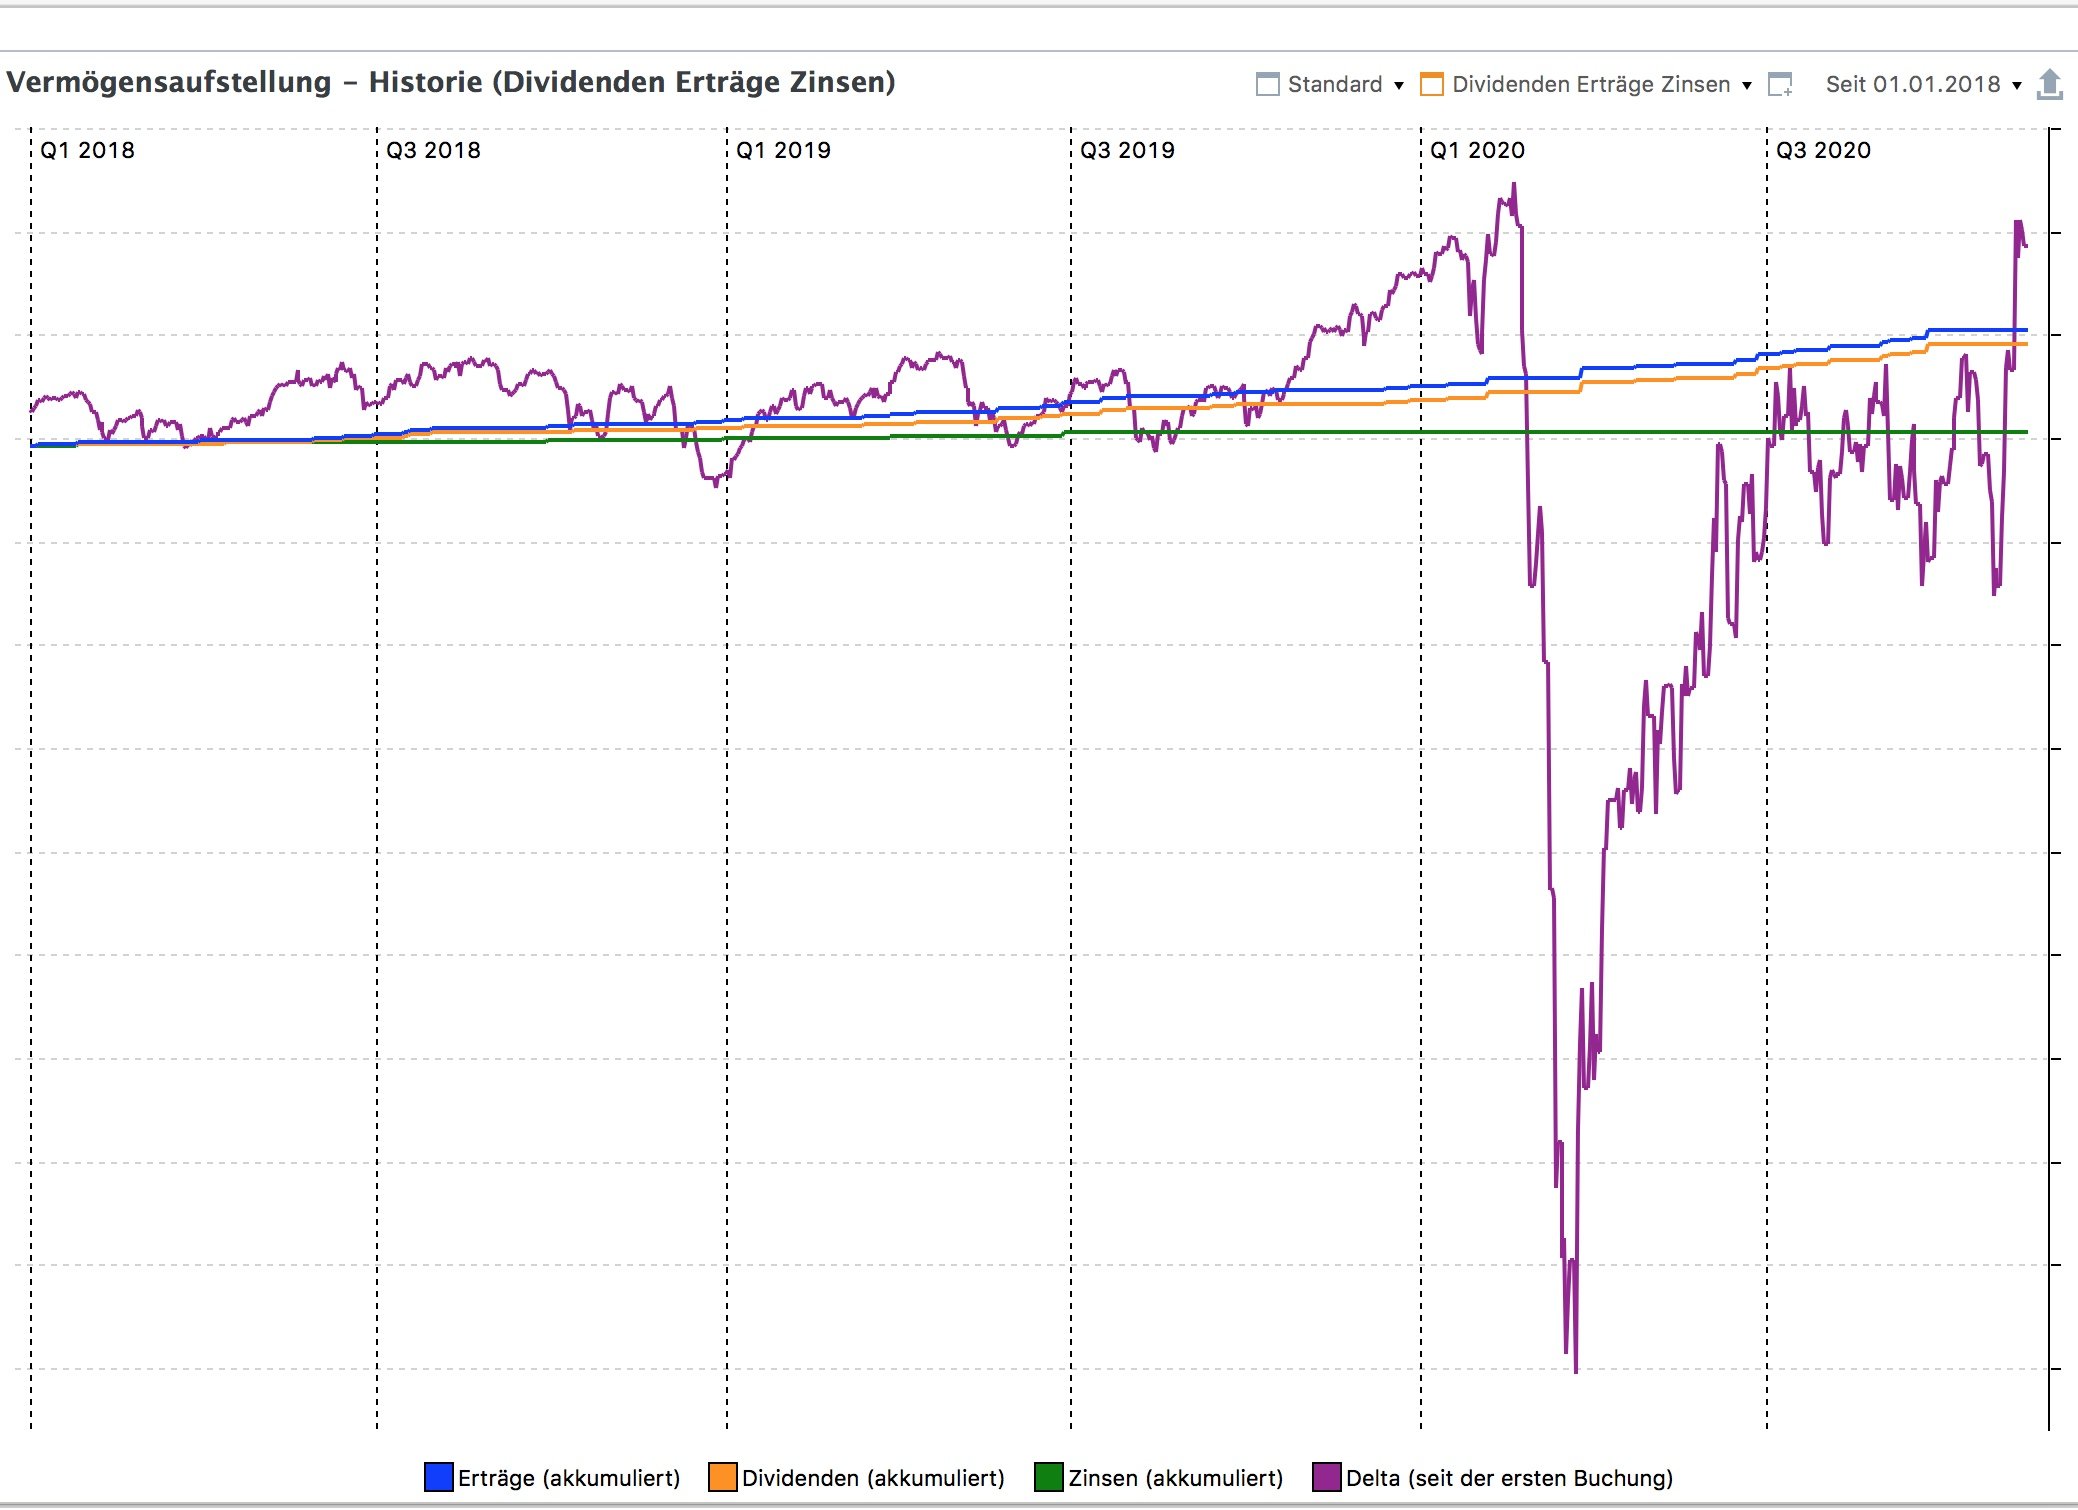The height and width of the screenshot is (1510, 2078).
Task: Click the Erträge (akkumuliert) legend label
Action: click(x=568, y=1478)
